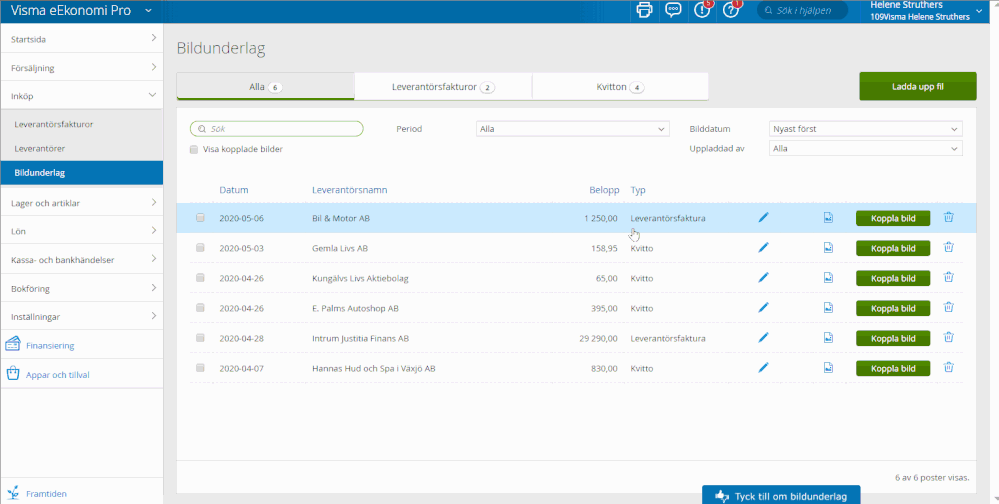Switch to the Kvitton tab

coord(620,87)
